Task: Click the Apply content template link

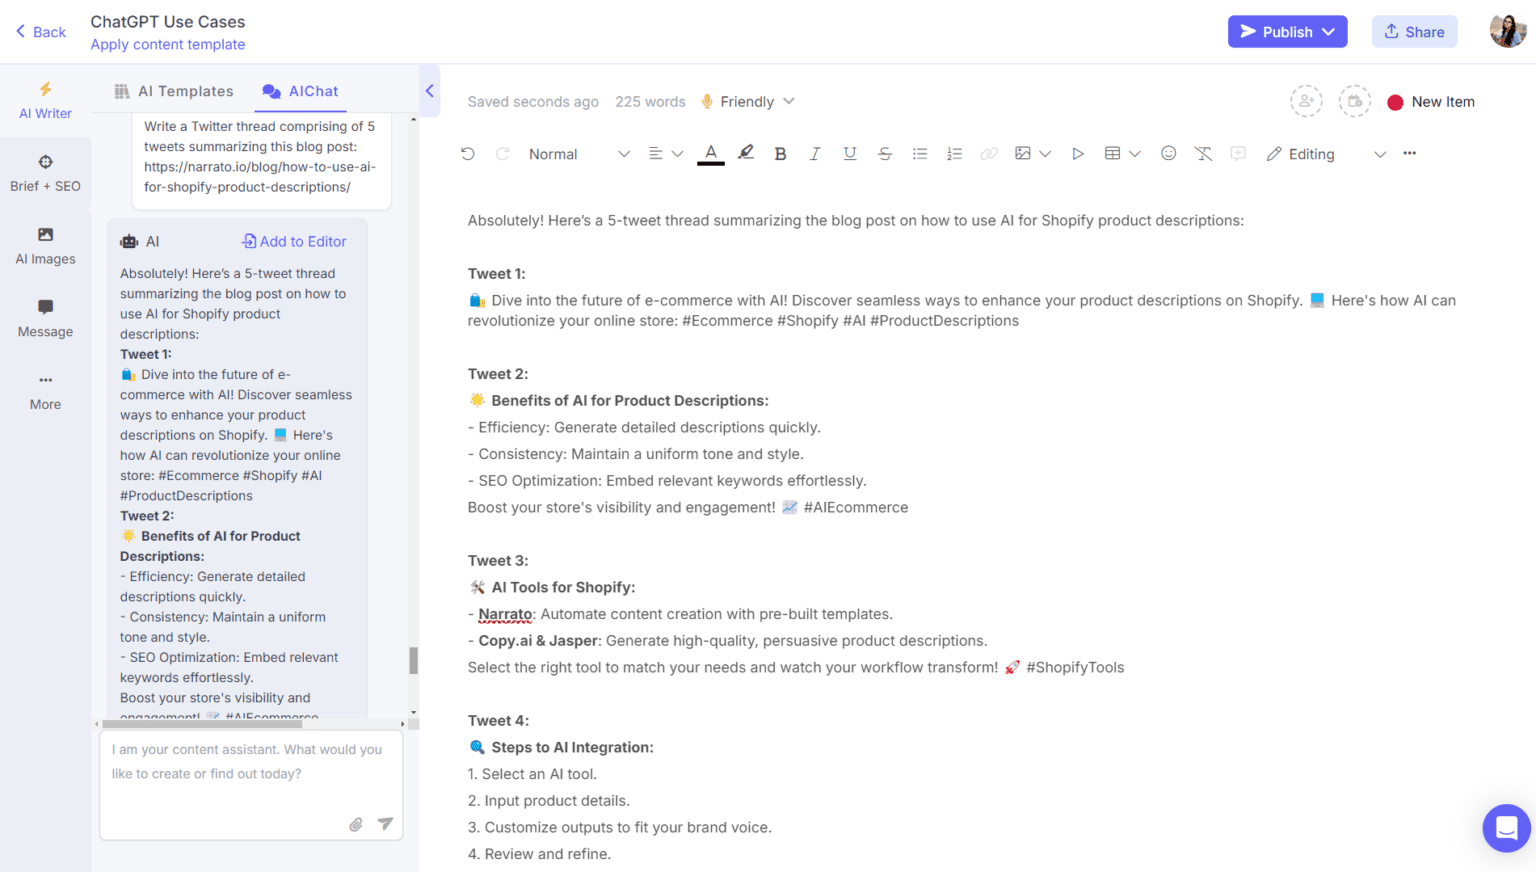Action: 167,44
